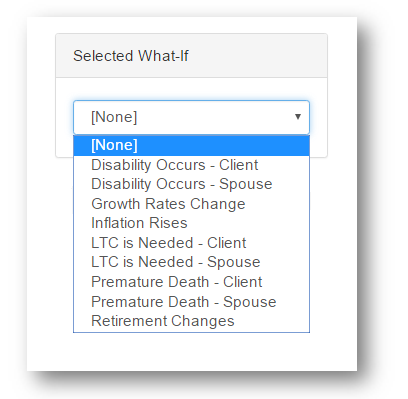Screen dimensions: 408x399
Task: Collapse the Selected What-If combo box field
Action: tap(191, 117)
